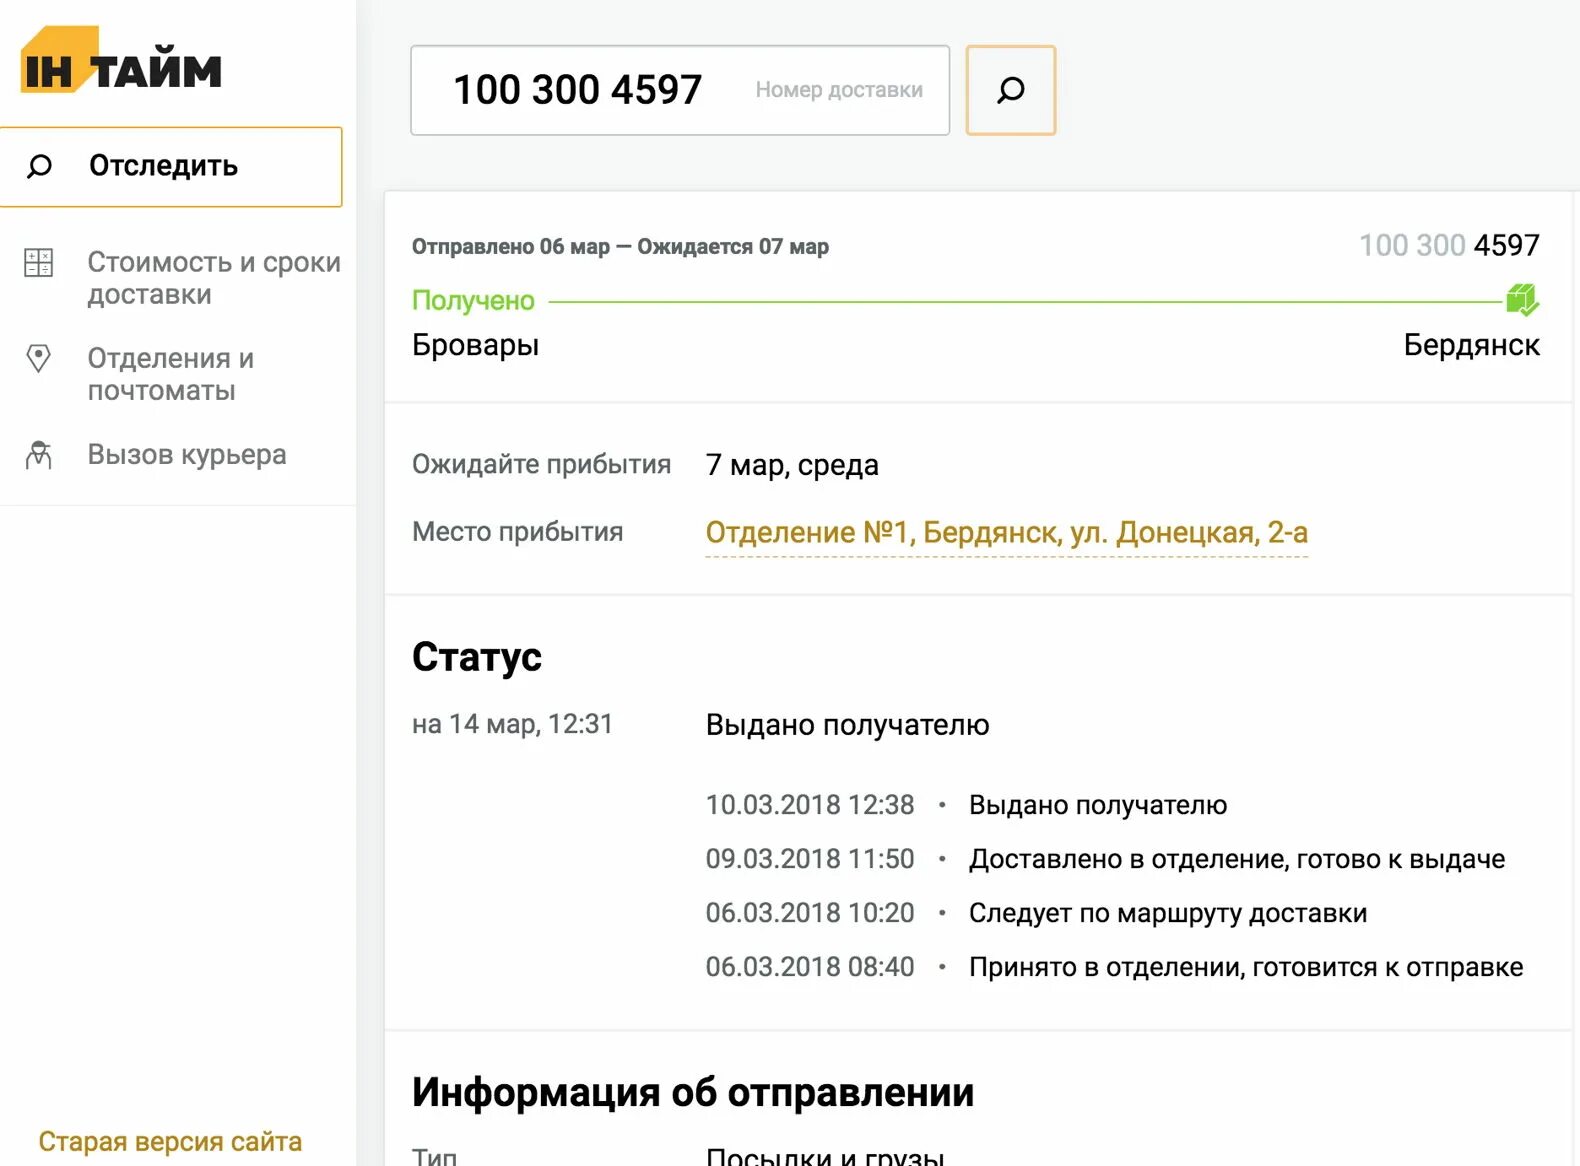Click the Ожидайте прибытия label
The width and height of the screenshot is (1580, 1166).
(541, 465)
